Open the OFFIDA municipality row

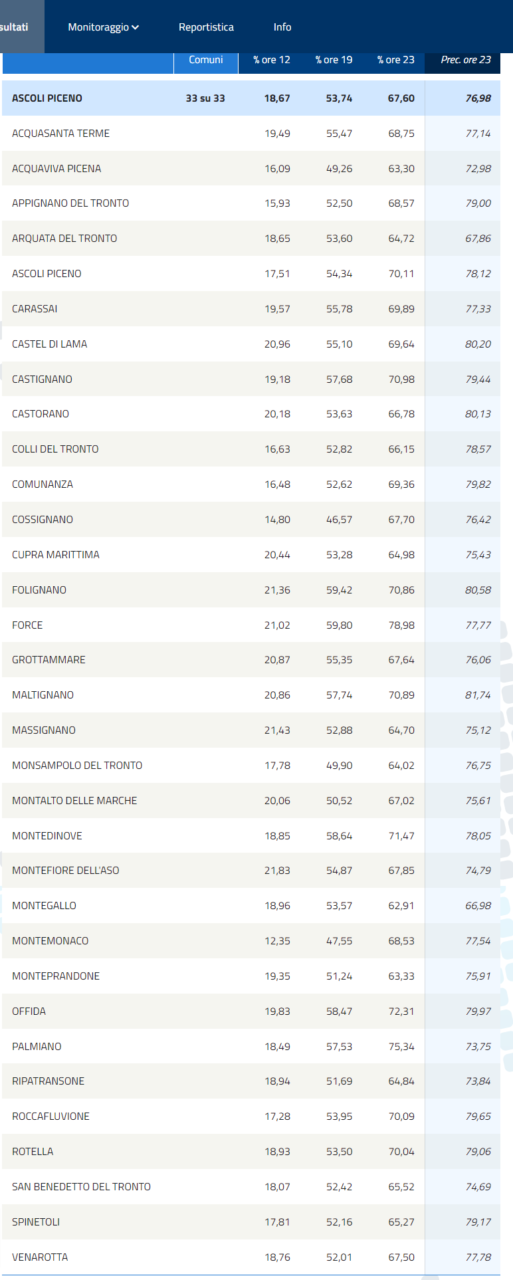click(251, 1011)
